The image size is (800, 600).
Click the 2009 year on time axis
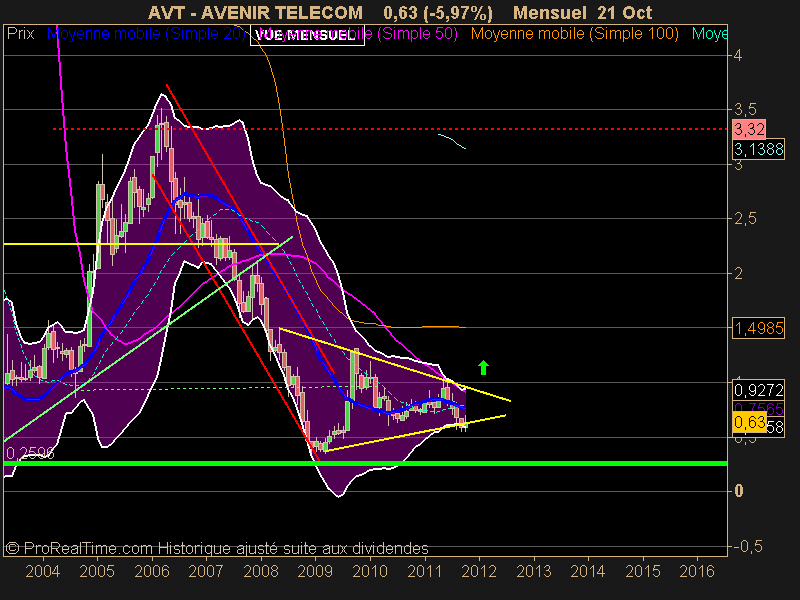[x=315, y=571]
